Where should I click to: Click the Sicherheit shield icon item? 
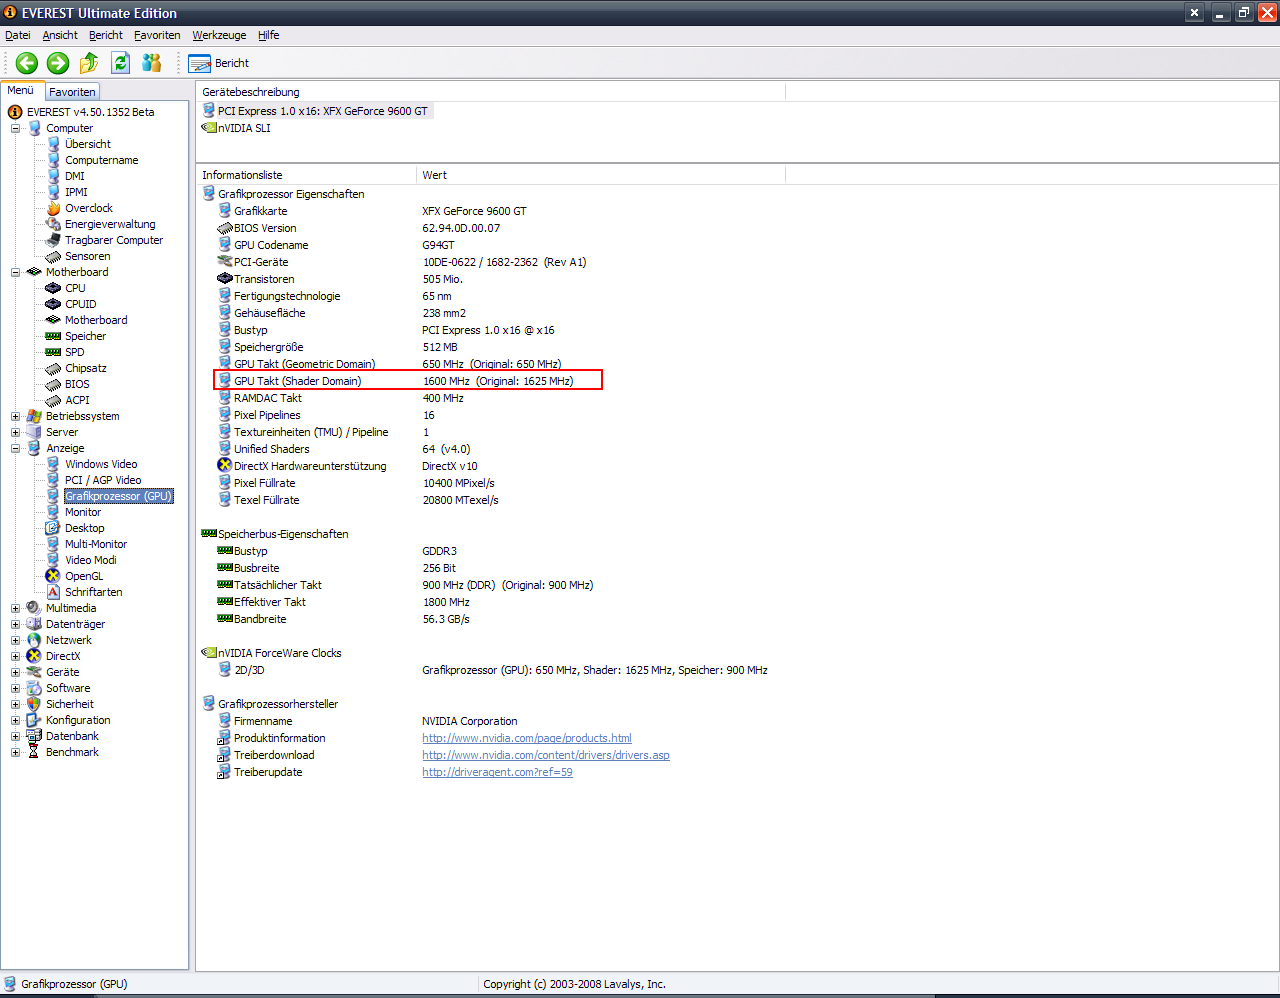click(x=33, y=704)
